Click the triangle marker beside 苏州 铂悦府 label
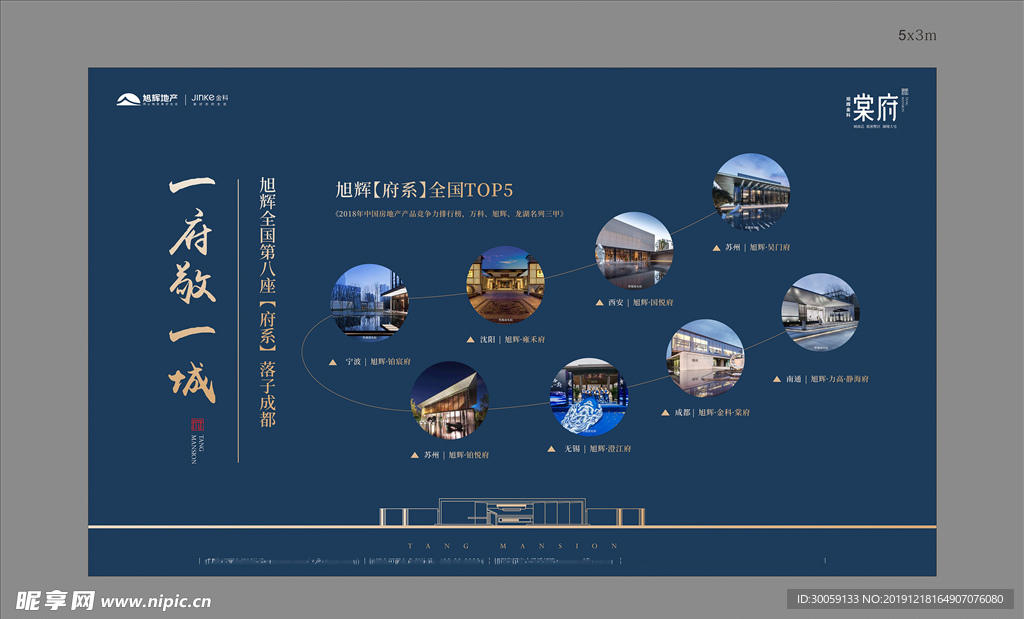 pos(414,455)
